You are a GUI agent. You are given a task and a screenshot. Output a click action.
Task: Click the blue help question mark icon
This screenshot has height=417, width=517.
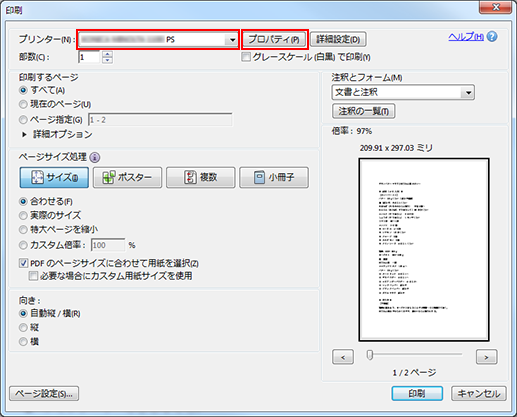coord(492,36)
